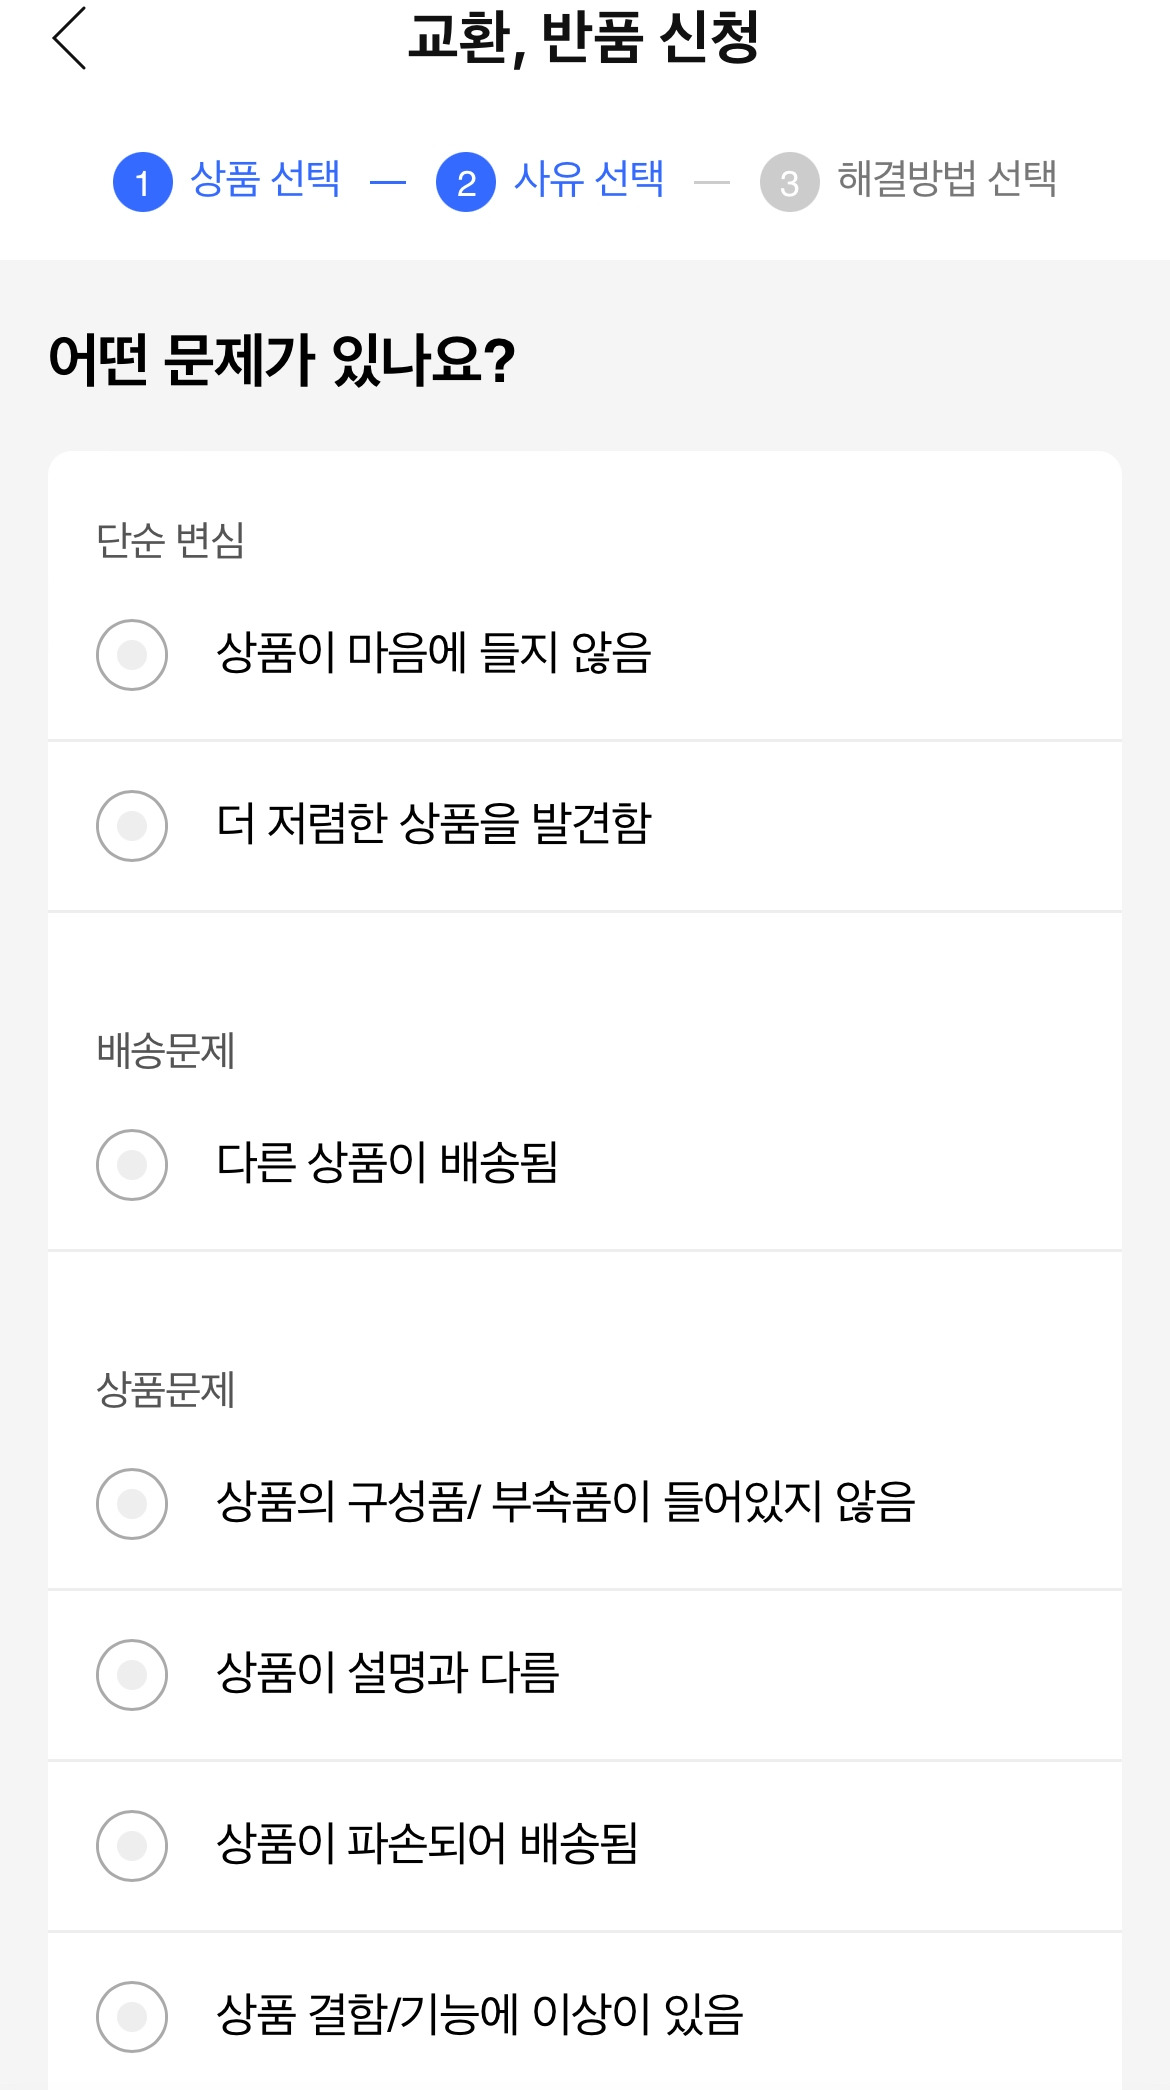Select radio for 다른 상품이 배송됨

pyautogui.click(x=132, y=1165)
